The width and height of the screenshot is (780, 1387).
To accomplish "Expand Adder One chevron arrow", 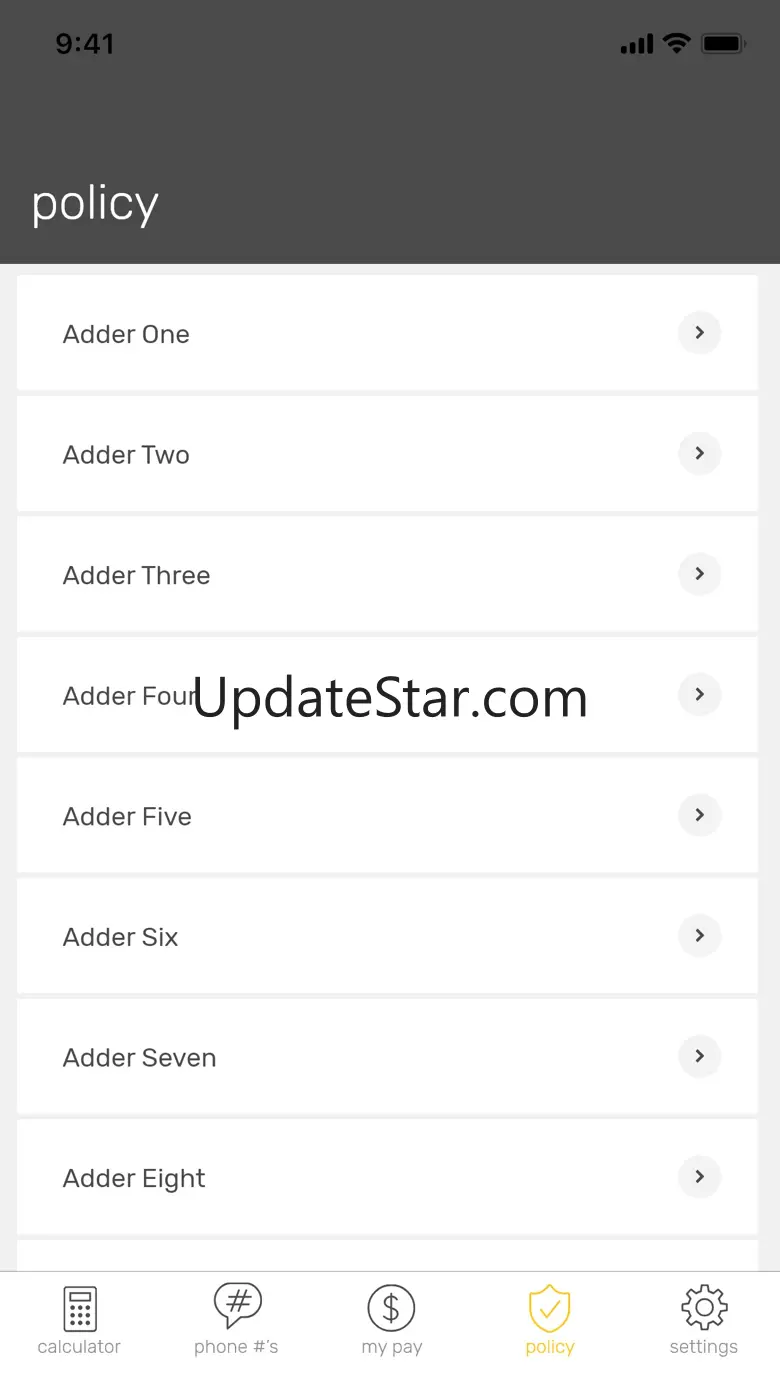I will (700, 332).
